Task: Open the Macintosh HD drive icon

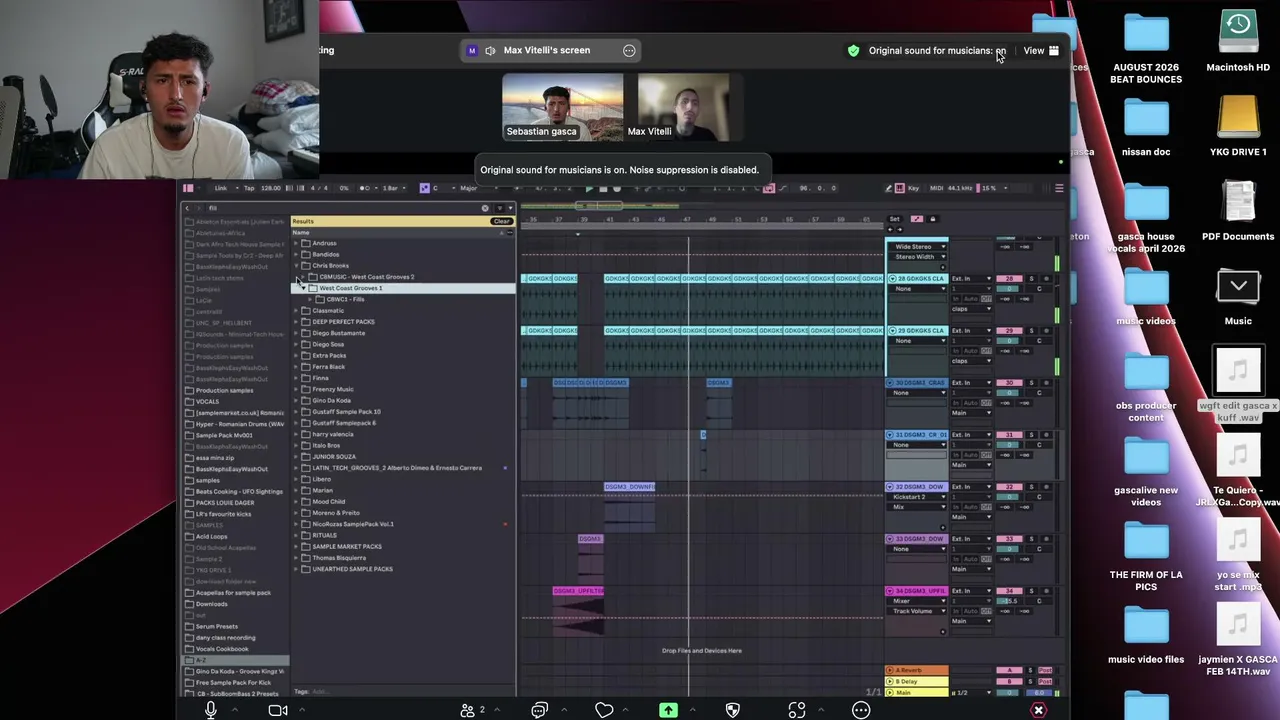Action: pos(1238,33)
